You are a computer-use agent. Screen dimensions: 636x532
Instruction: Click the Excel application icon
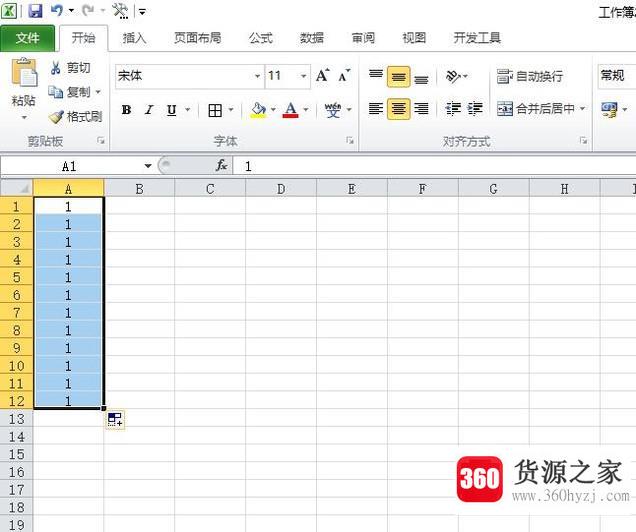pos(9,11)
